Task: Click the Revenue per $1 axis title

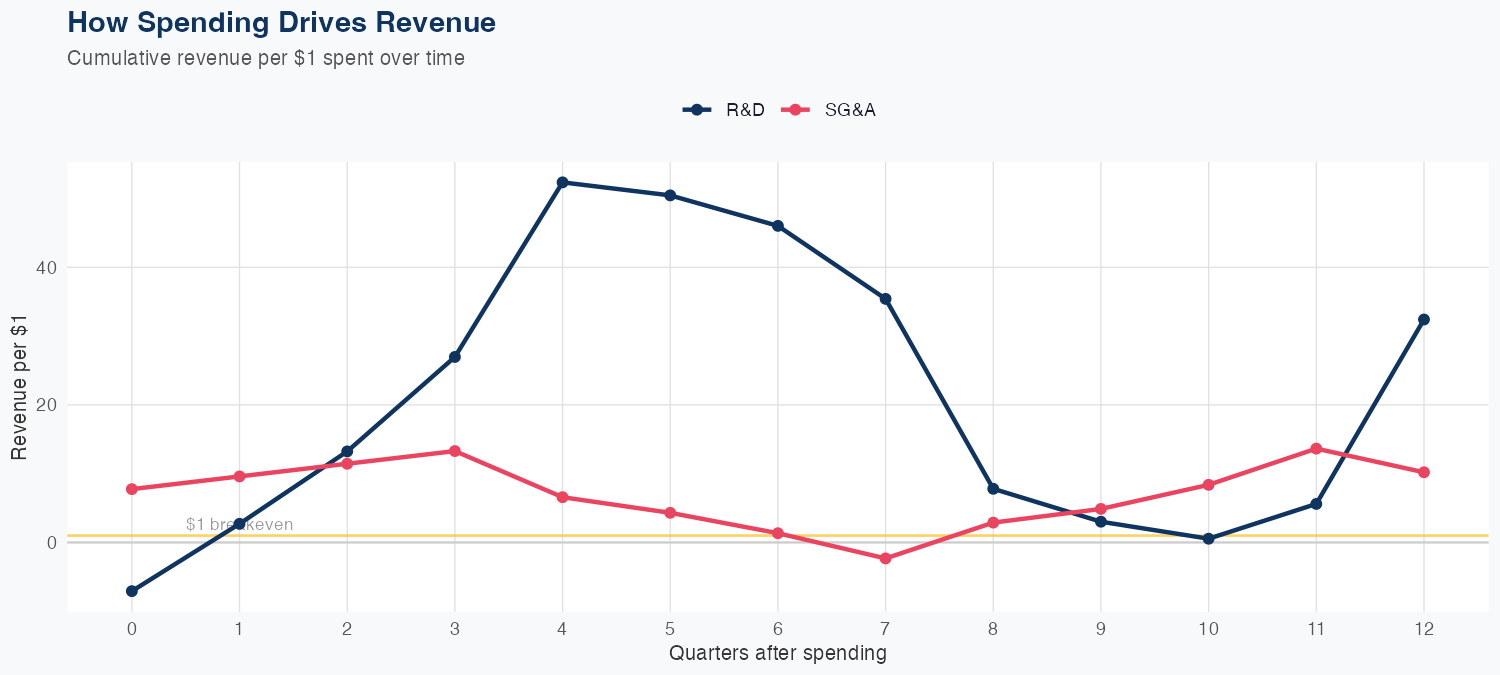Action: tap(19, 385)
